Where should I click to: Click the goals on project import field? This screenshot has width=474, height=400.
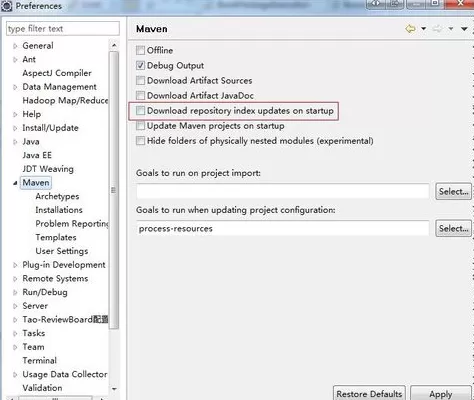click(x=283, y=191)
